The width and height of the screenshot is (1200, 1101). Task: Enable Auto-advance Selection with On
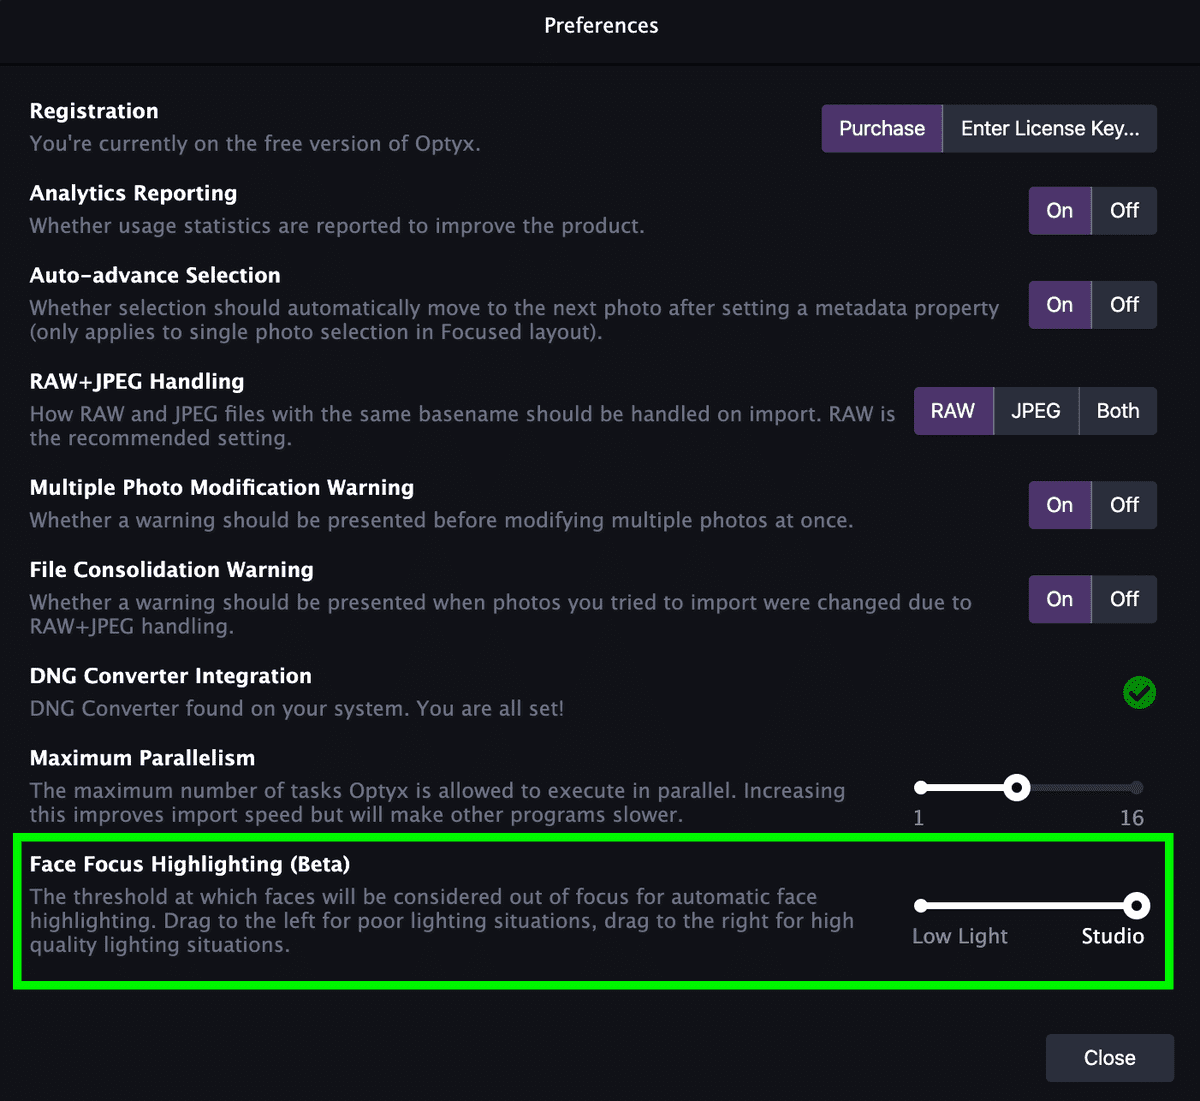pos(1059,305)
